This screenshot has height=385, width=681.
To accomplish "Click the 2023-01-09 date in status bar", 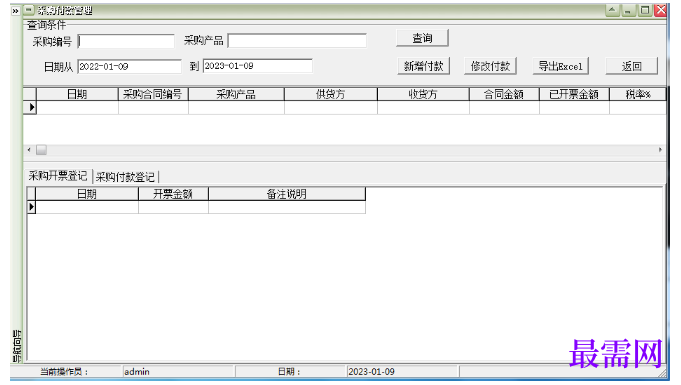I will (371, 372).
